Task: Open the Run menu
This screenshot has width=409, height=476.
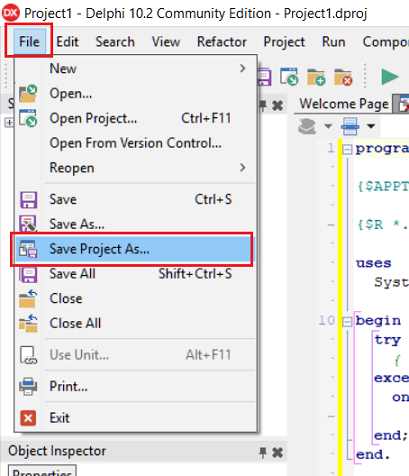Action: point(333,42)
